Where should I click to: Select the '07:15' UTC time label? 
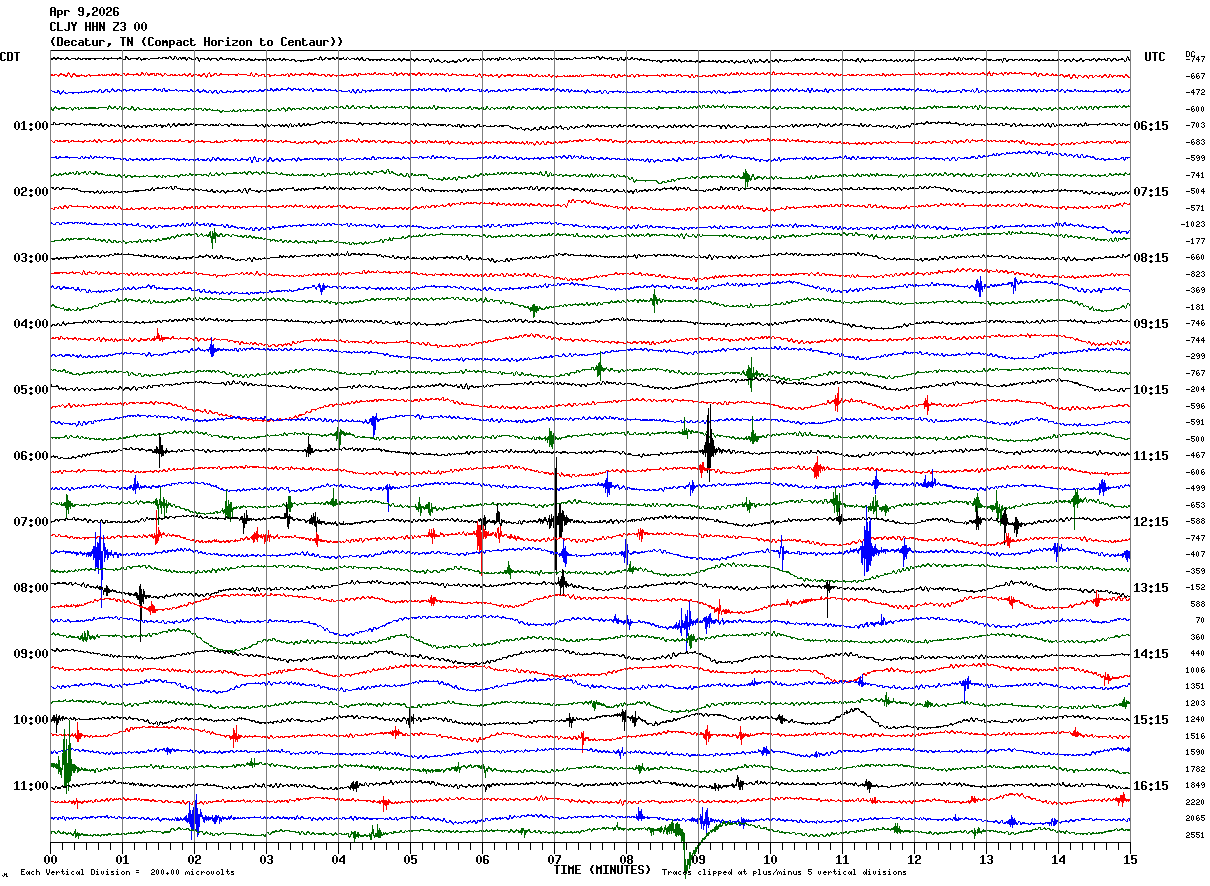[x=1151, y=192]
